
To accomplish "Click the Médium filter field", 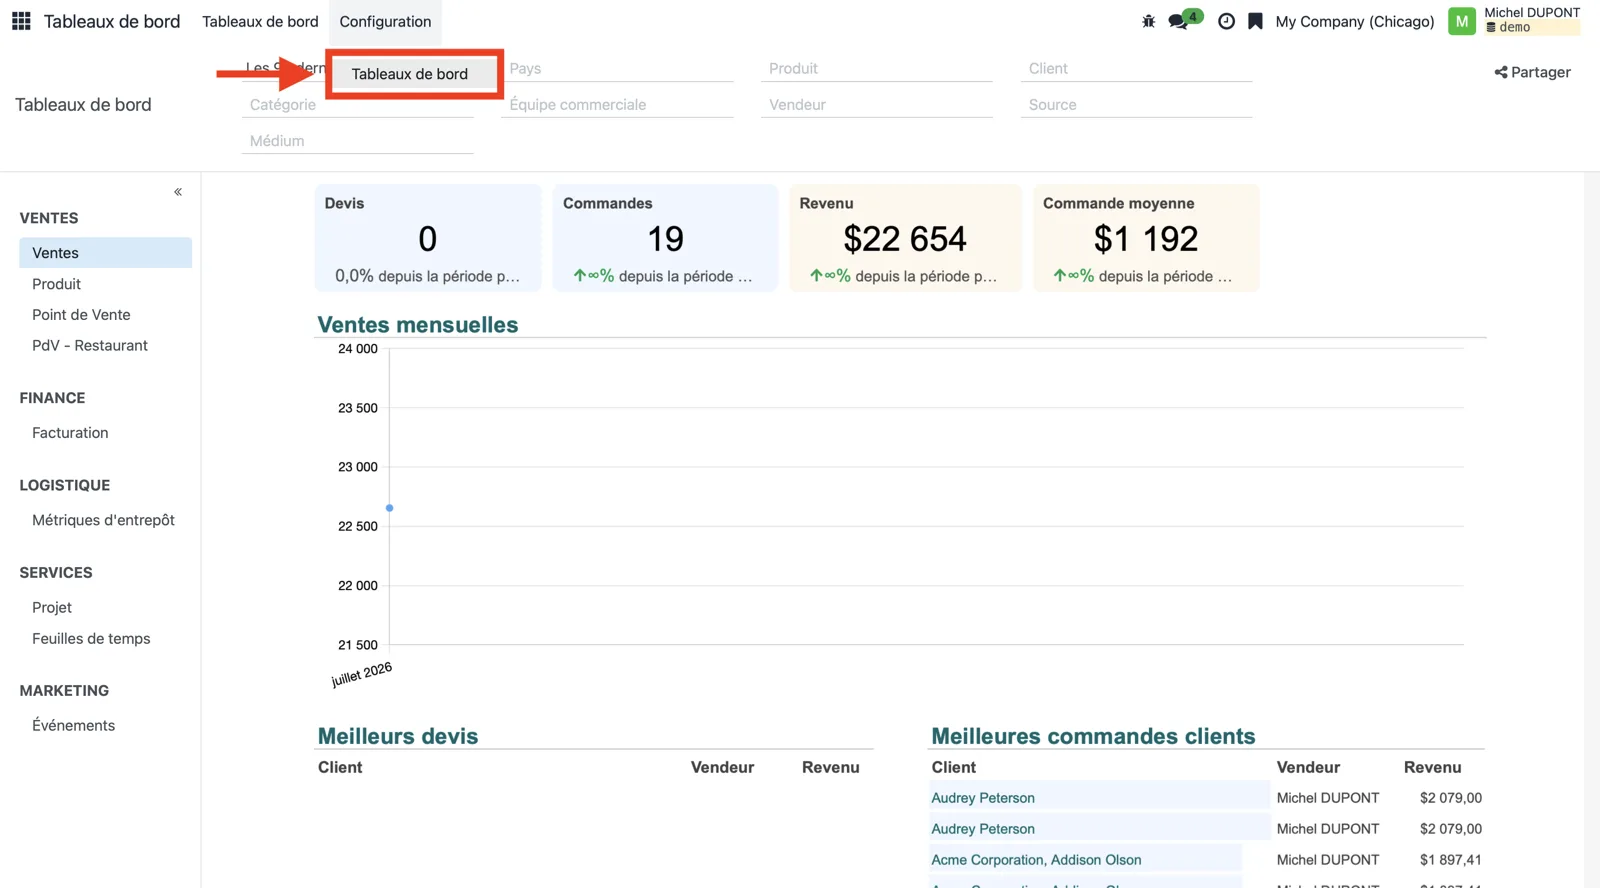I will coord(357,141).
